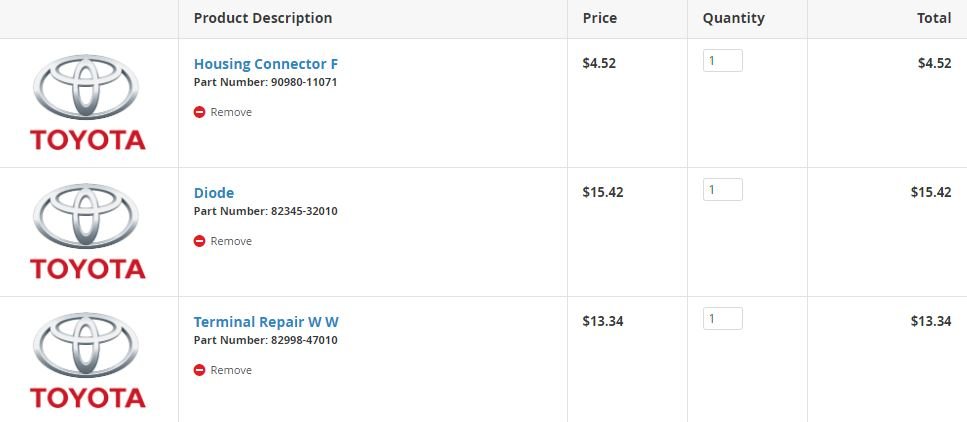Remove Housing Connector F from cart
967x422 pixels.
pos(231,112)
